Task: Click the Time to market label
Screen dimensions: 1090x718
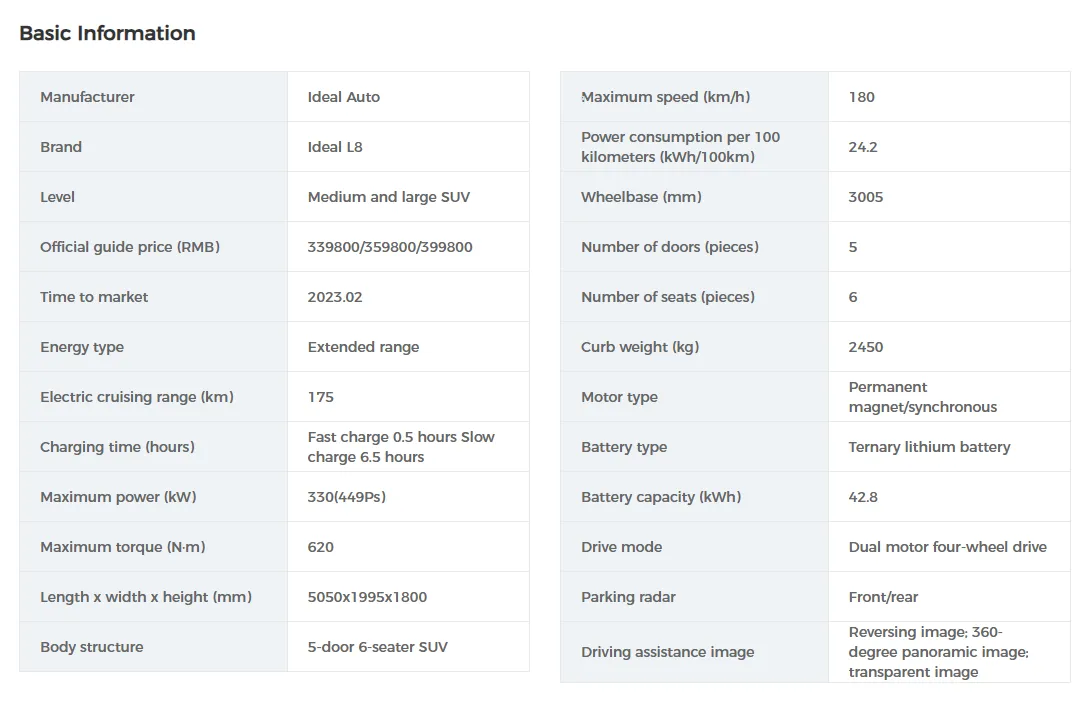Action: click(94, 297)
